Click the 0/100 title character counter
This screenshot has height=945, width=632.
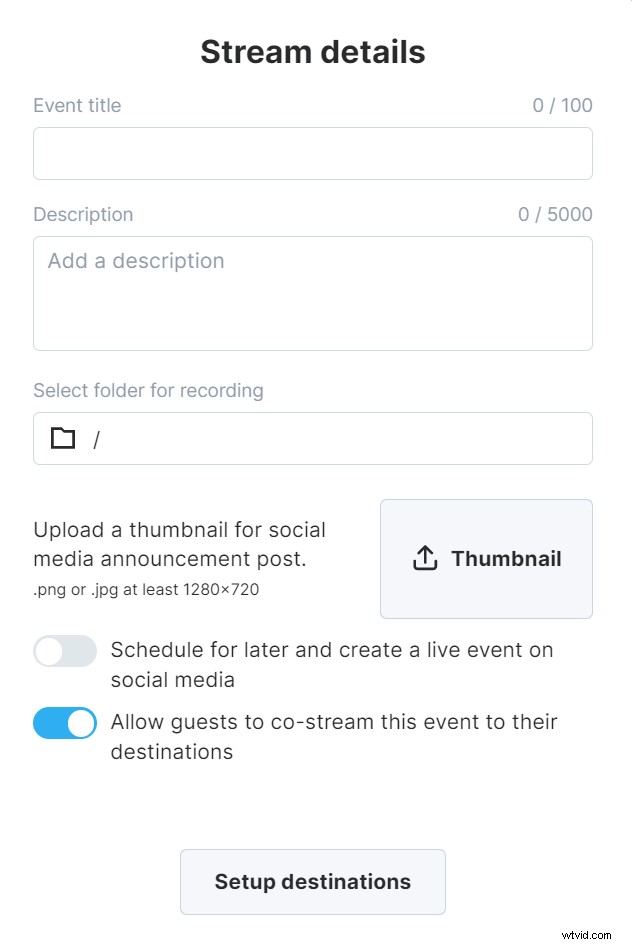click(562, 105)
